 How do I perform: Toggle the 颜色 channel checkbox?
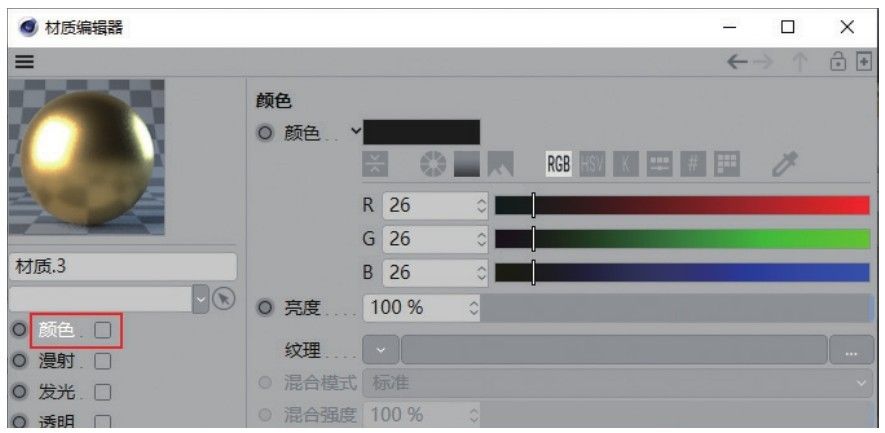pos(103,330)
